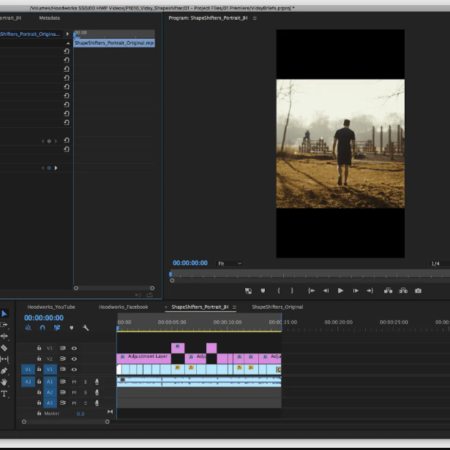Image resolution: width=450 pixels, height=450 pixels.
Task: Open timeline display settings wrench
Action: point(86,328)
